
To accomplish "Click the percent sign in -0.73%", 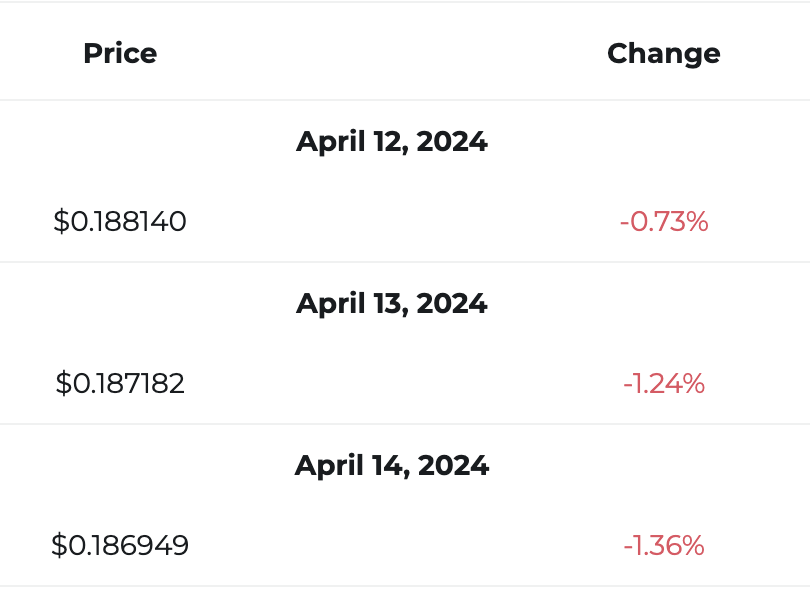I will tap(697, 222).
